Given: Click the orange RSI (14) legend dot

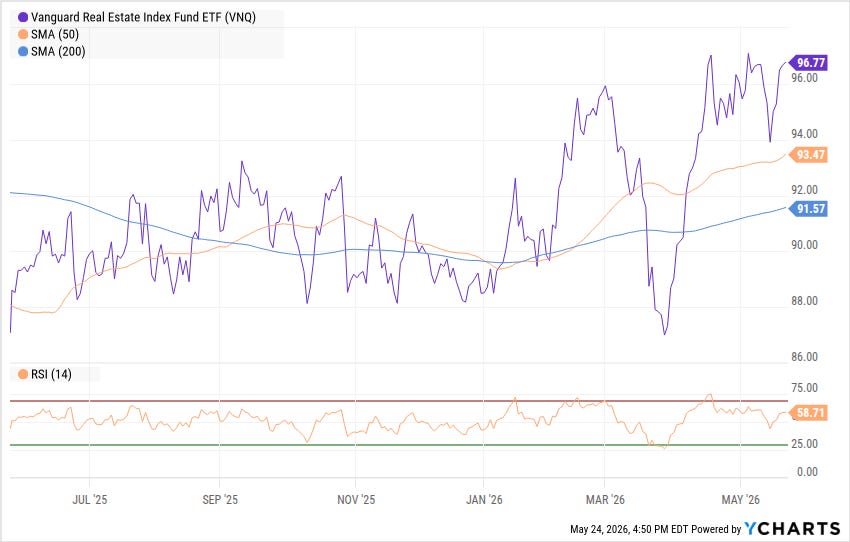Looking at the screenshot, I should coord(23,375).
